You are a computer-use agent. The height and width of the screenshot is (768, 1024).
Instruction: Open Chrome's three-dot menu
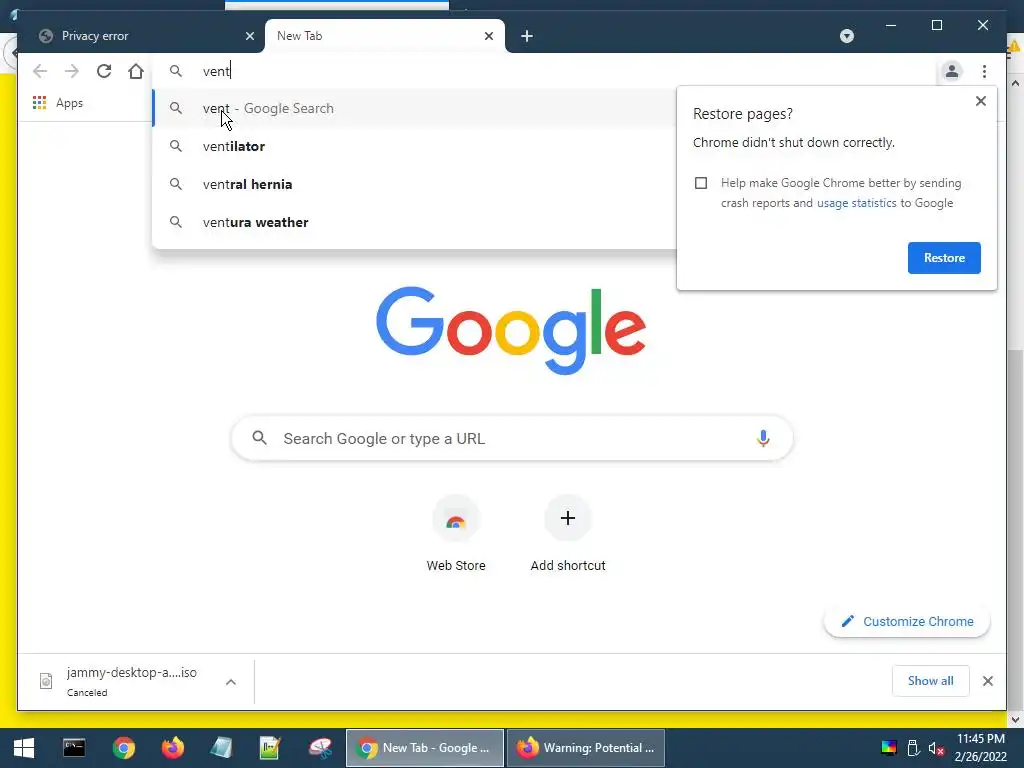(x=984, y=71)
